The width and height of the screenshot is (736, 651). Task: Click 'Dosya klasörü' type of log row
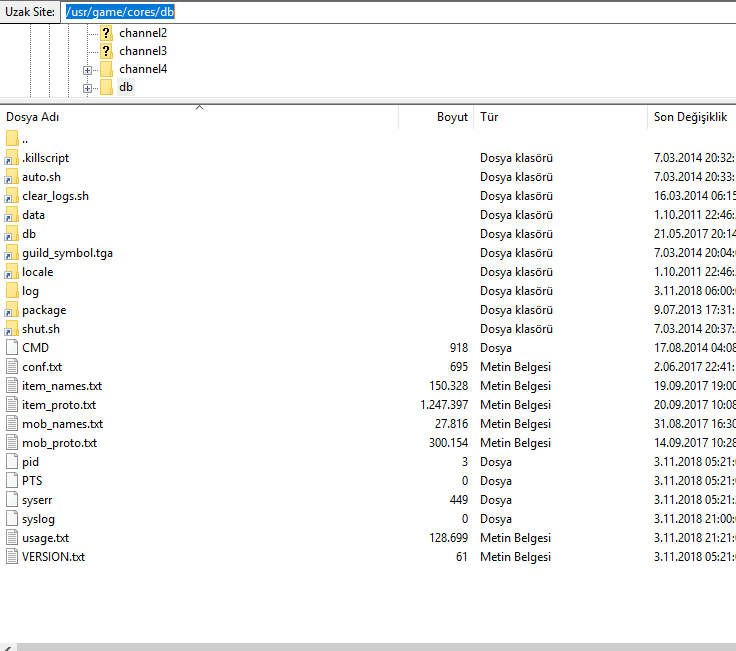point(516,291)
